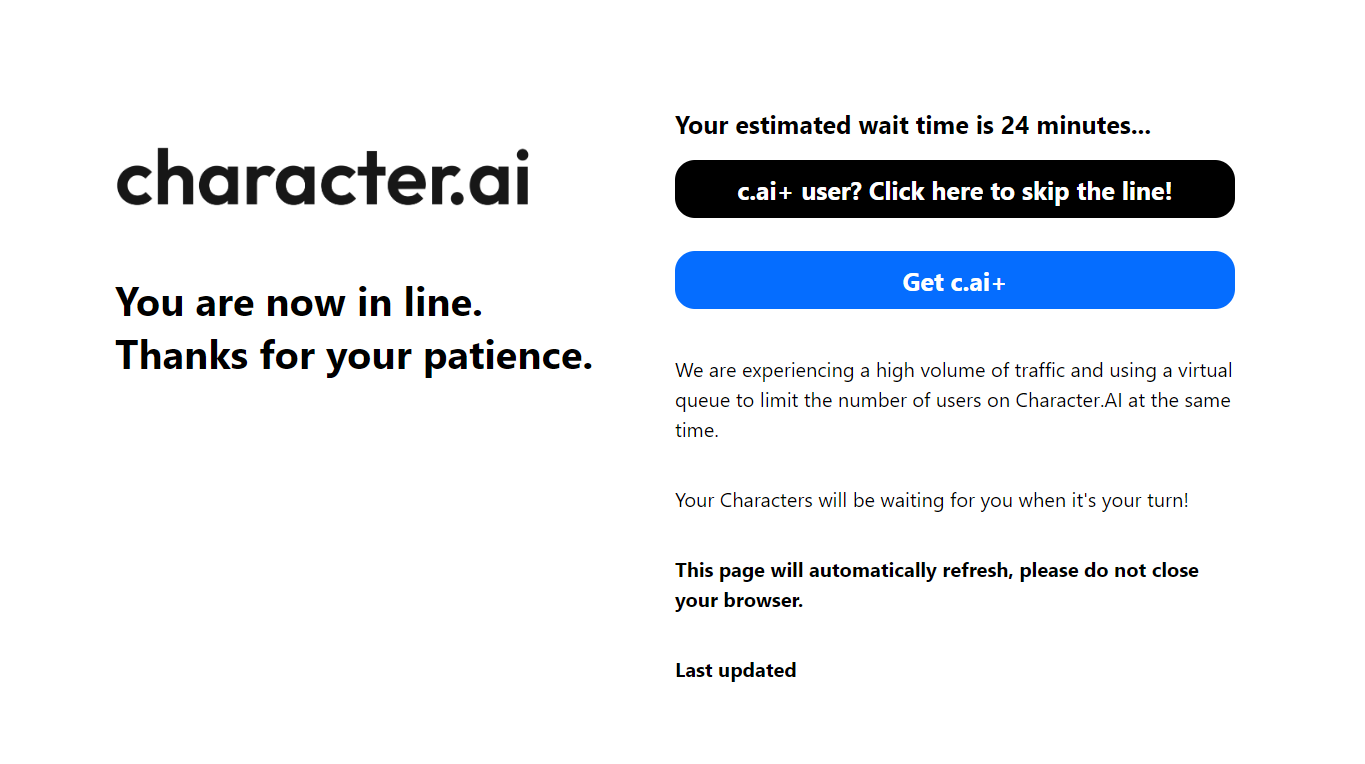Click the "Last updated" label
Viewport: 1365px width, 764px height.
pos(736,671)
